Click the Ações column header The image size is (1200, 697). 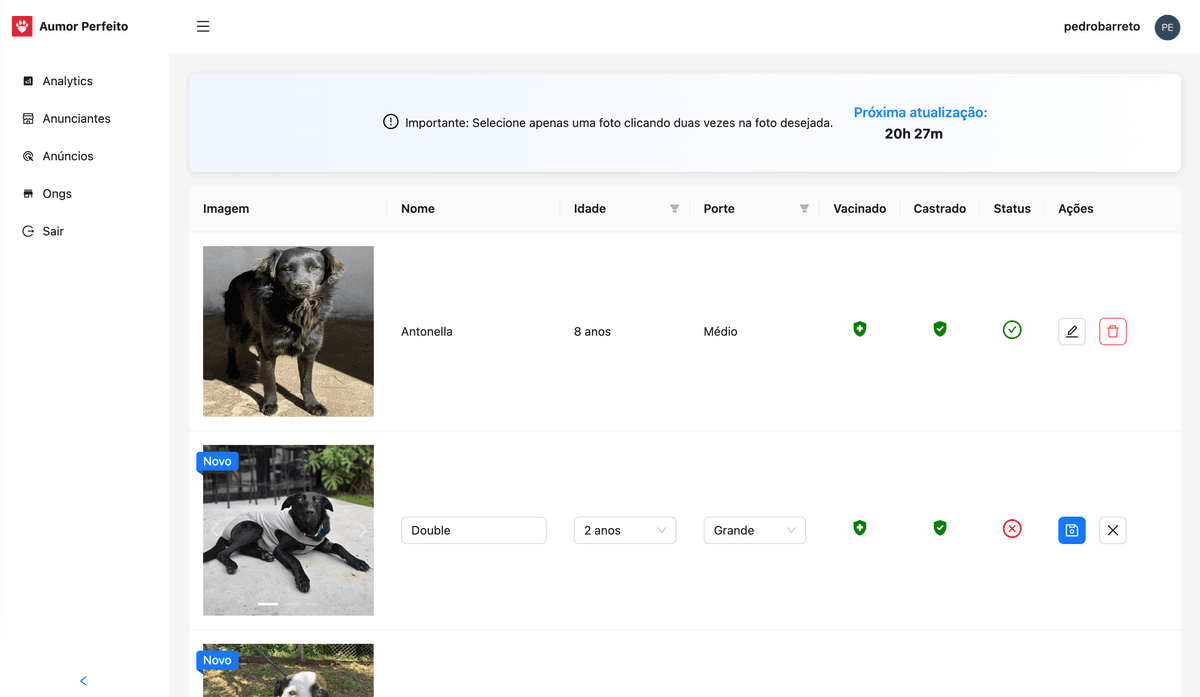(x=1076, y=209)
